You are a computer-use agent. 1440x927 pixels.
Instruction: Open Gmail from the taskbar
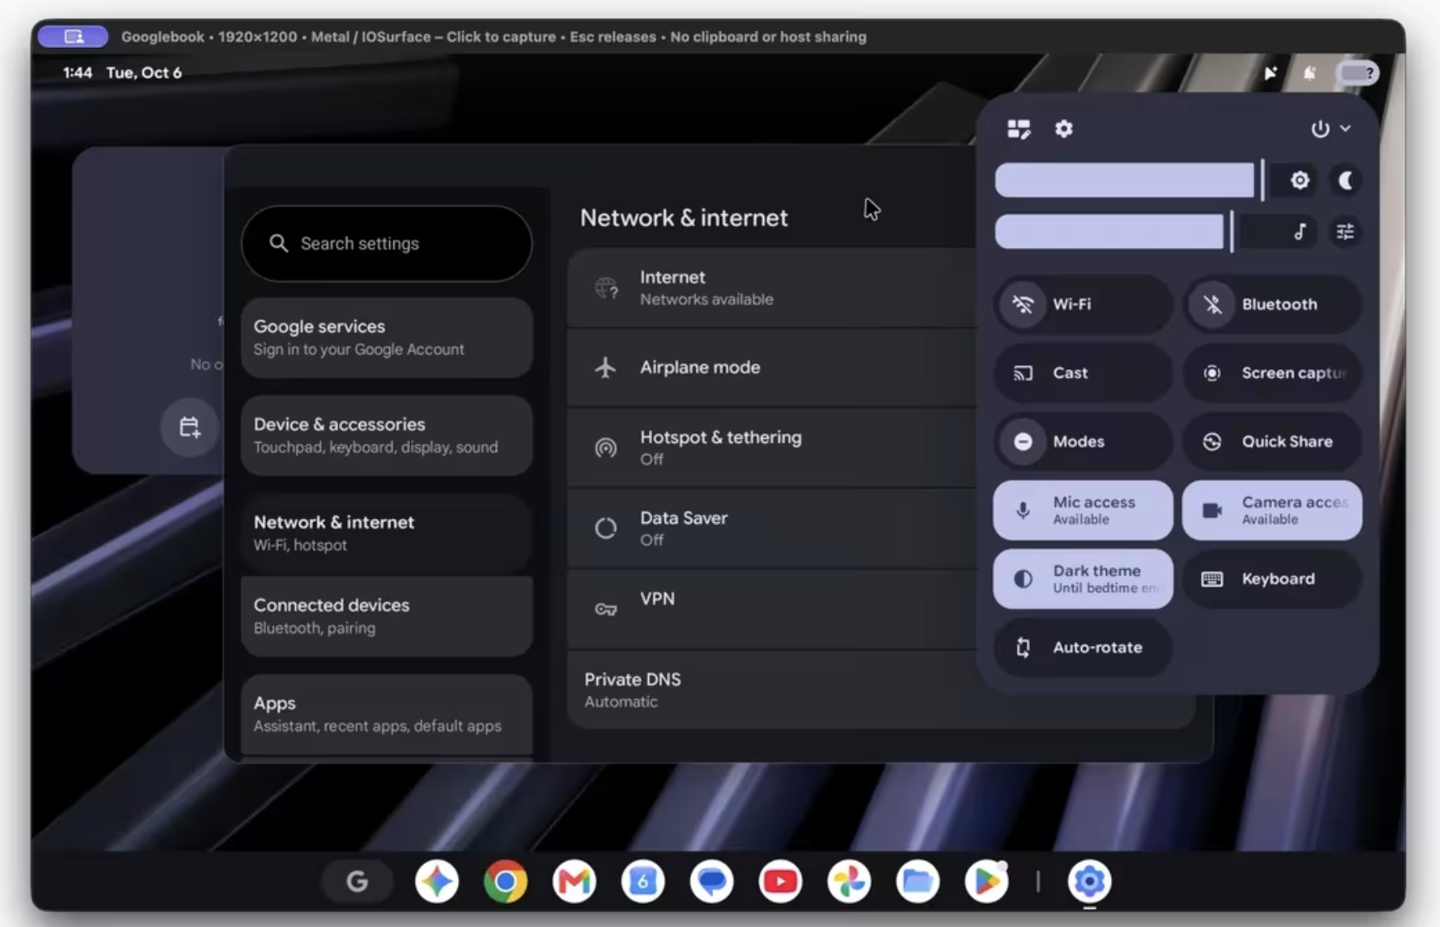click(574, 881)
